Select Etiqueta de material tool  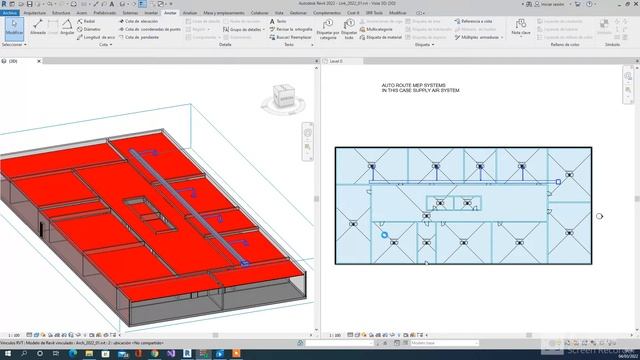tap(381, 37)
